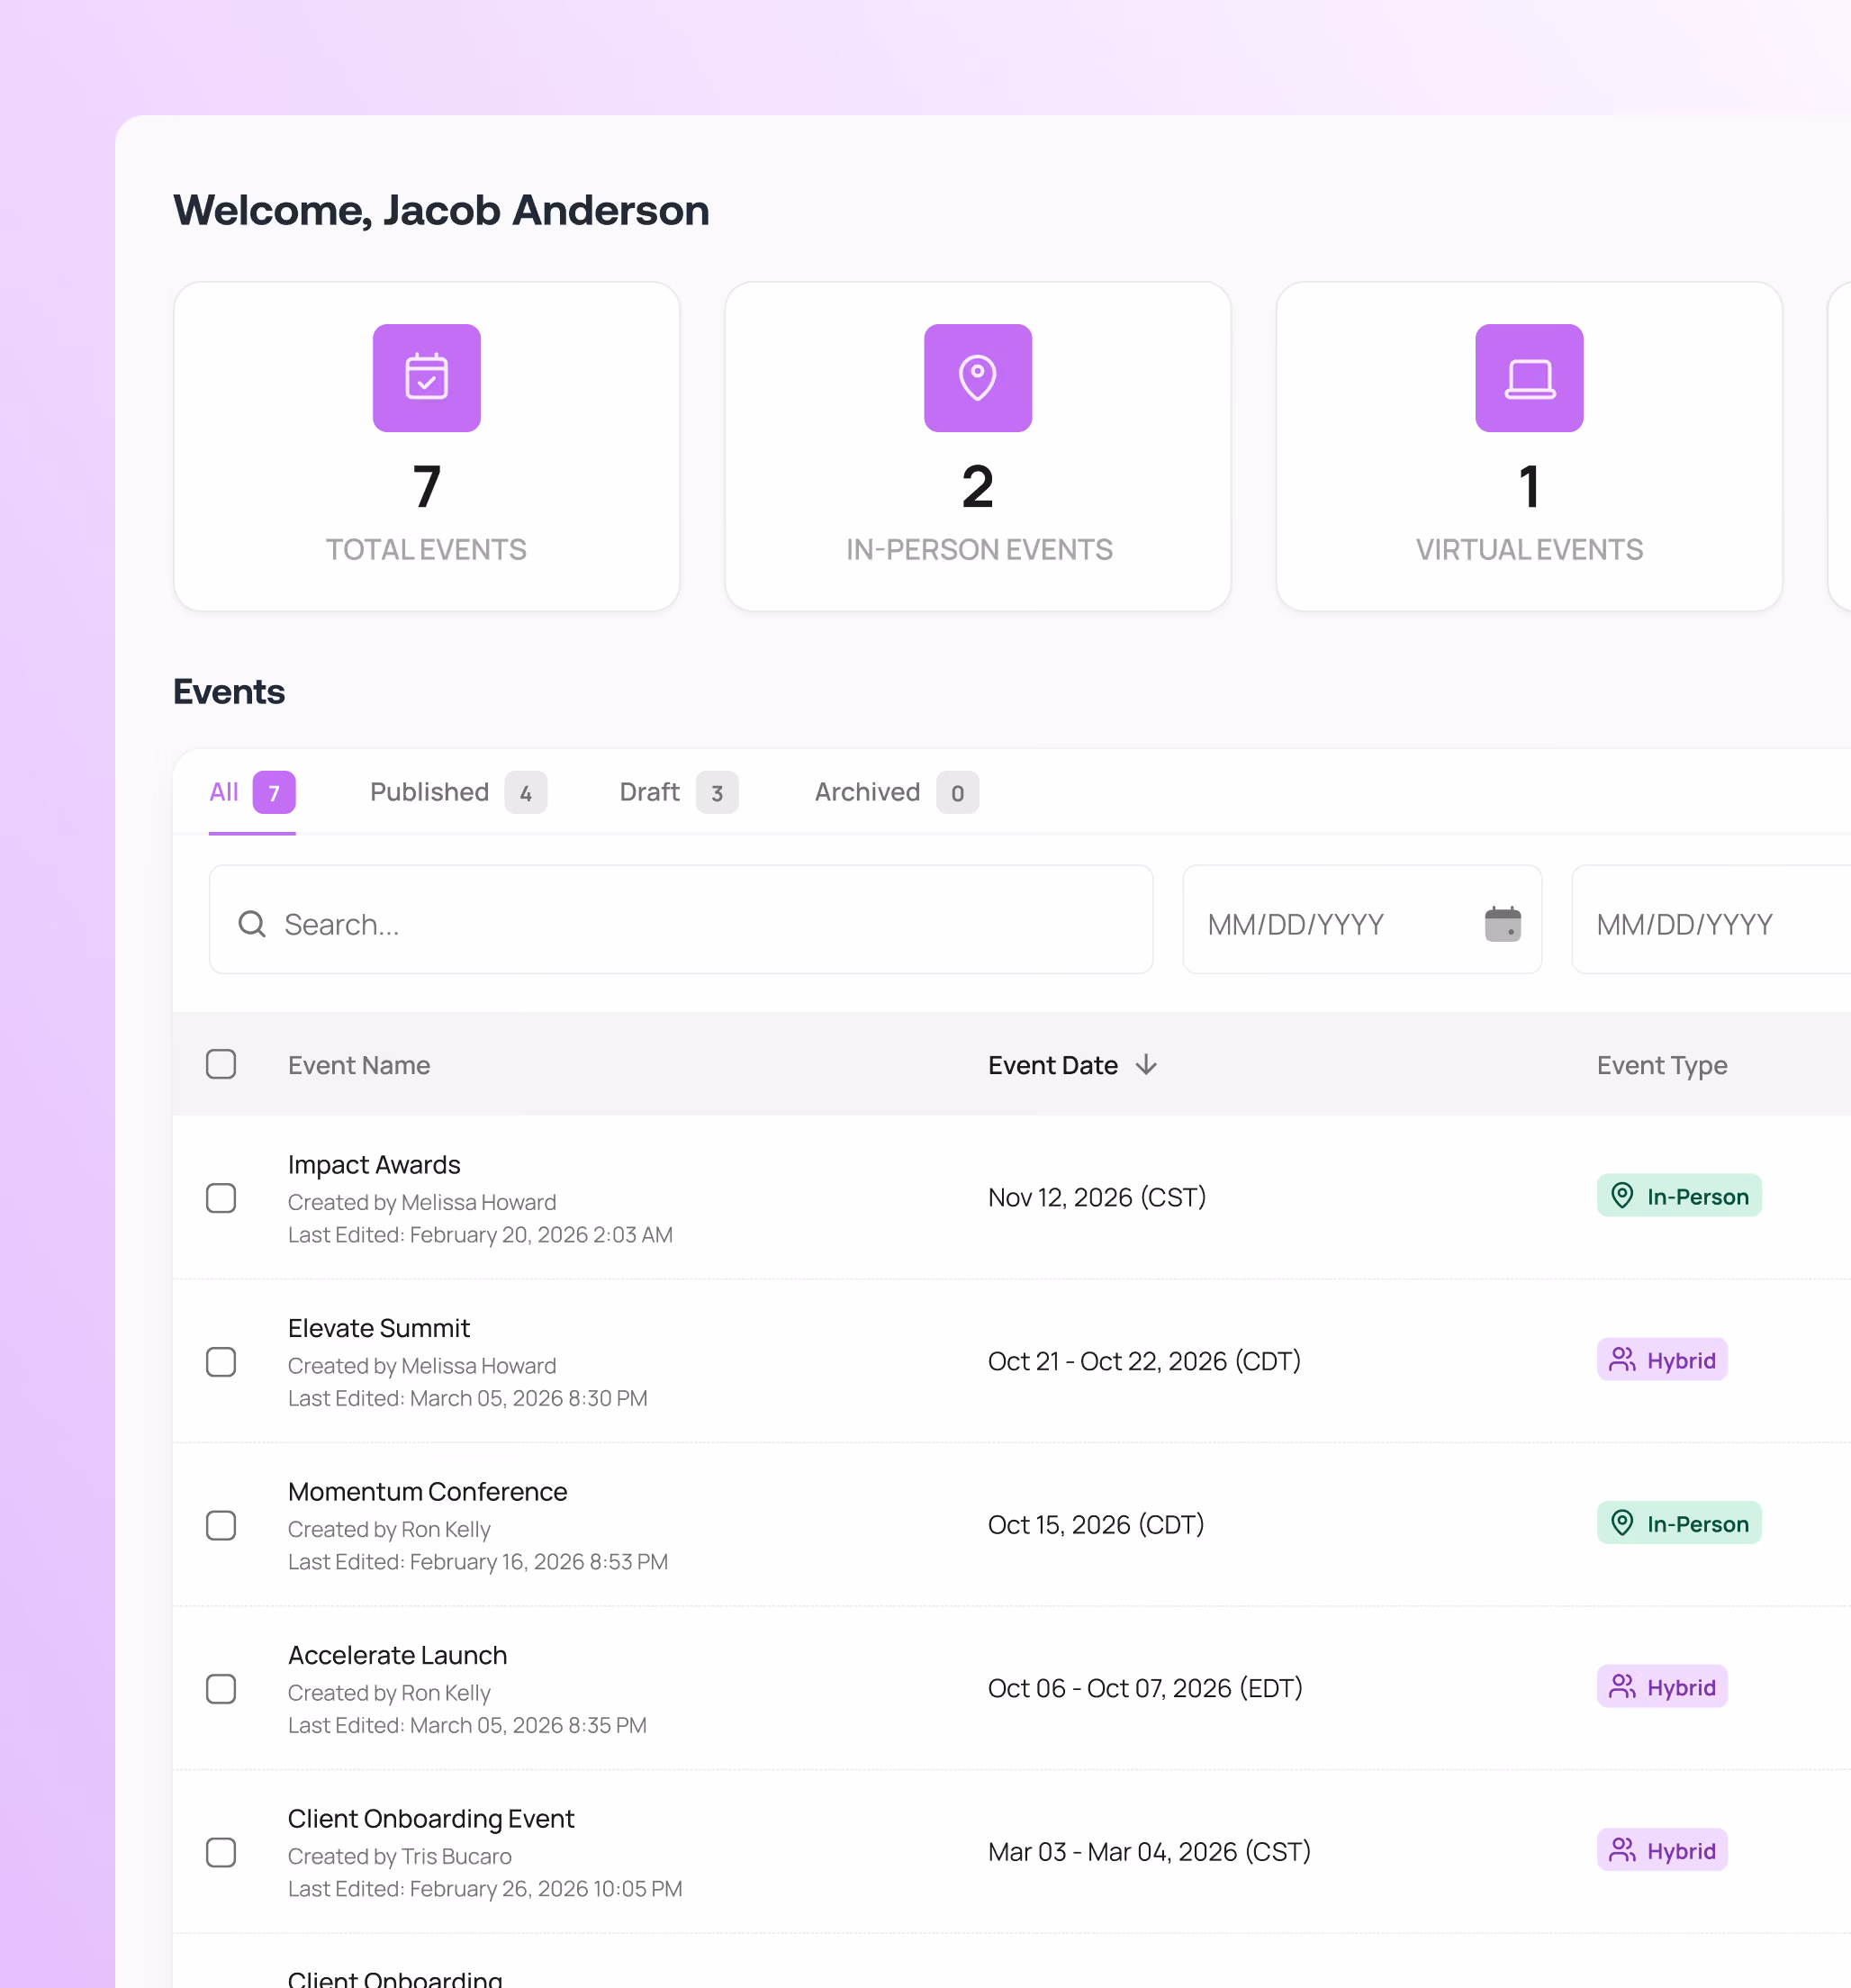
Task: Open the Impact Awards event
Action: click(373, 1165)
